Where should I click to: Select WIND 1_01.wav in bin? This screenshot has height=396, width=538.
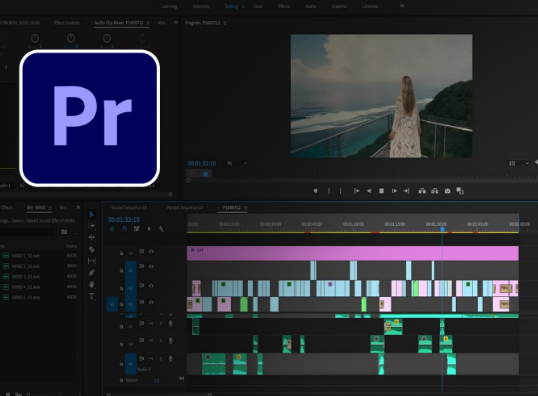pos(26,256)
